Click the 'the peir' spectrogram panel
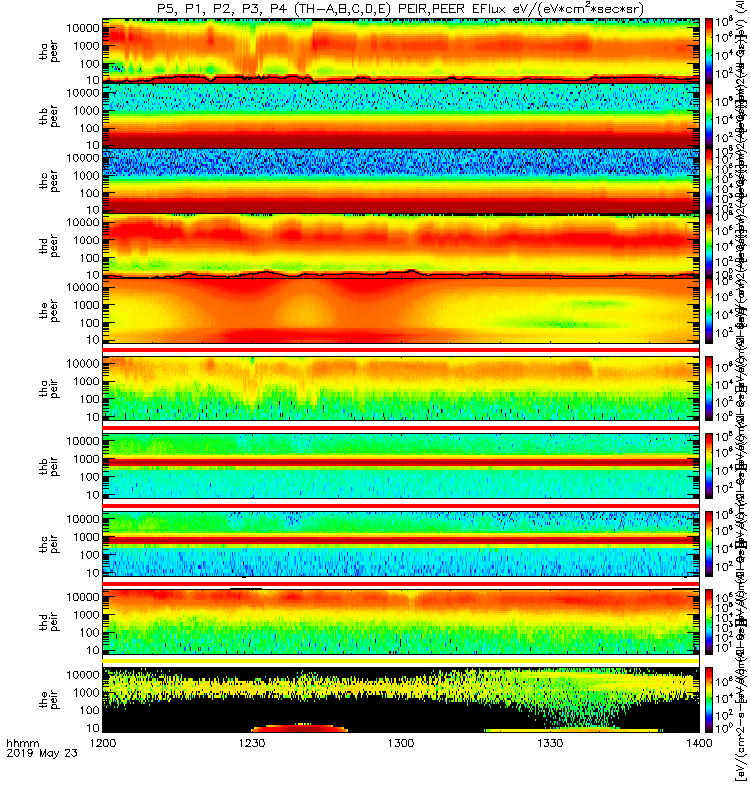The image size is (750, 800). 401,700
